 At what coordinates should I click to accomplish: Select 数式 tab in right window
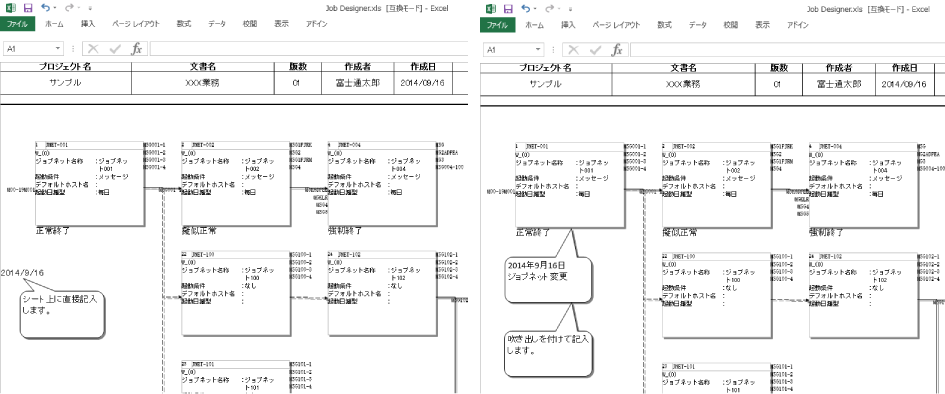point(665,25)
